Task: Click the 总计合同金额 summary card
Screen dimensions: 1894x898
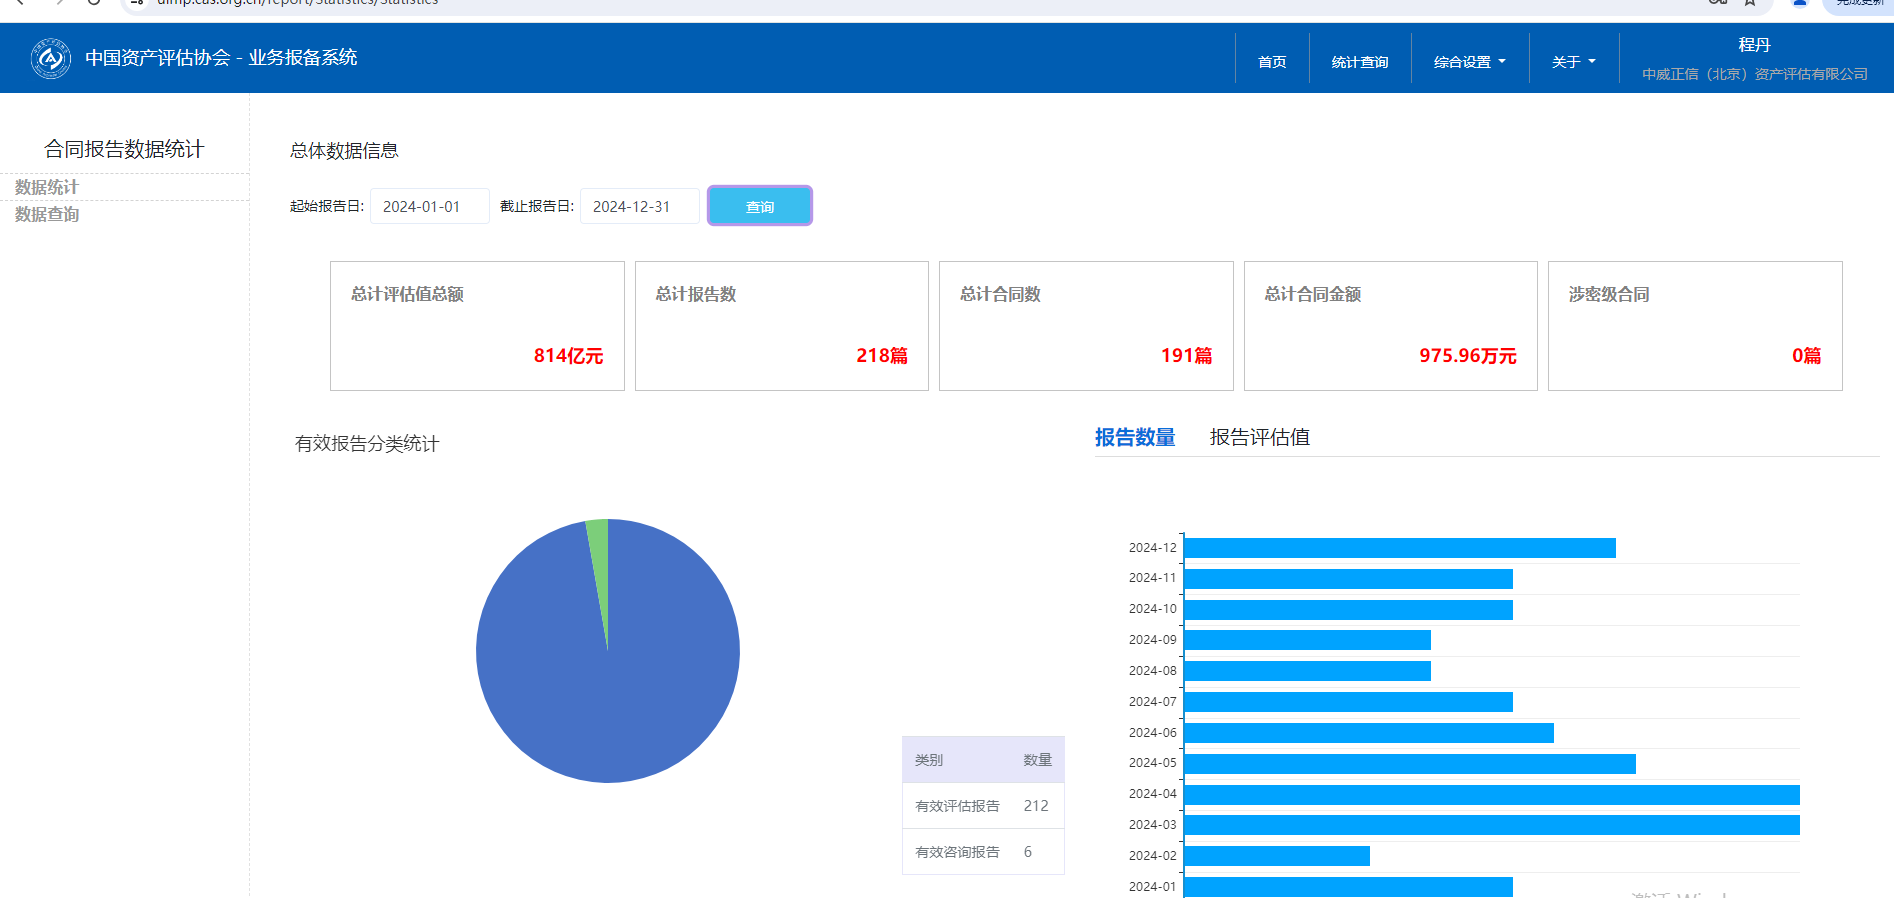Action: 1390,326
